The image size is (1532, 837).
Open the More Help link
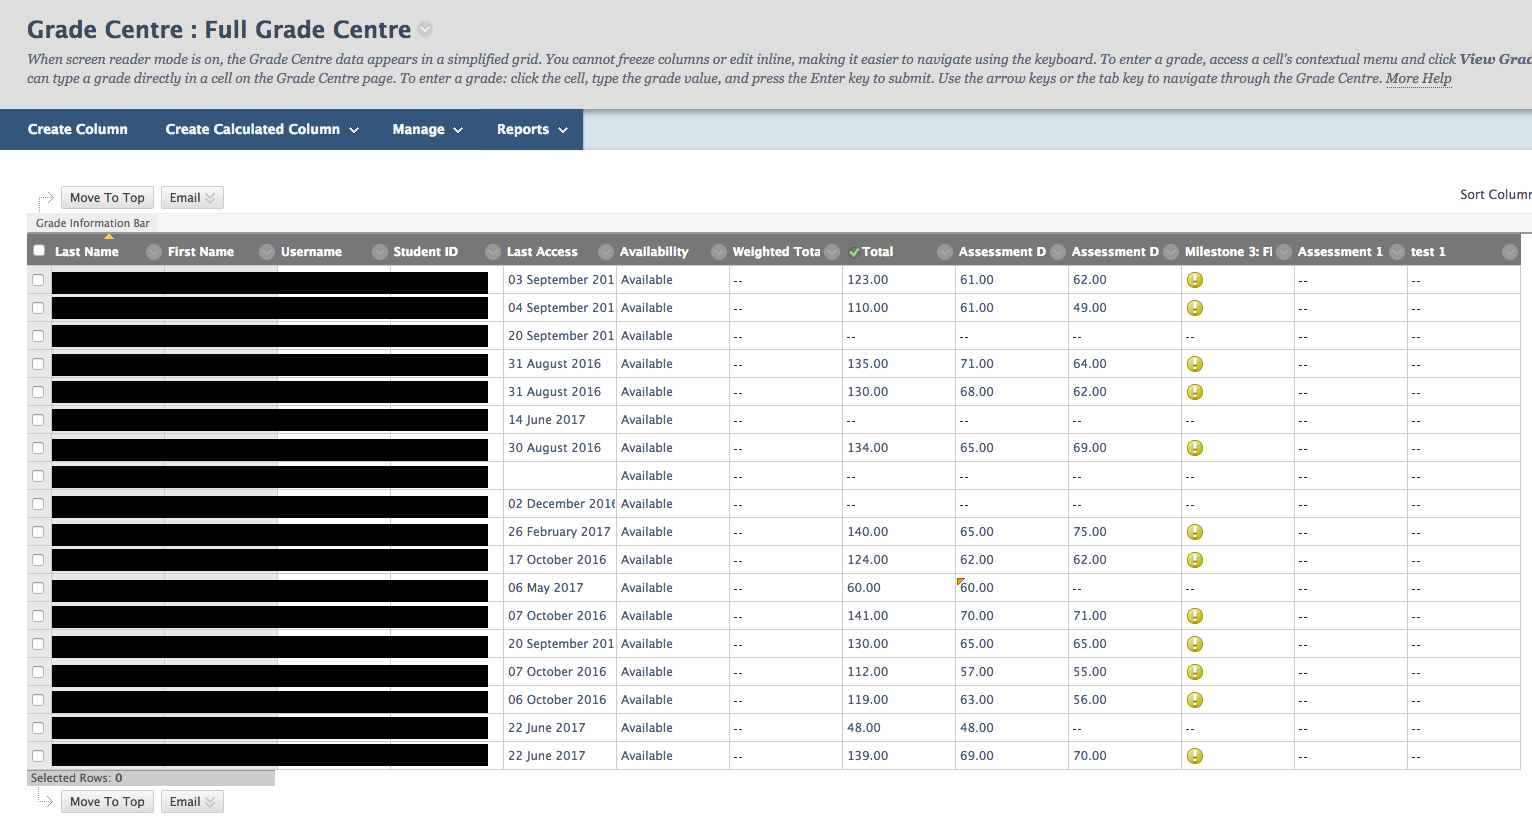click(x=1418, y=78)
